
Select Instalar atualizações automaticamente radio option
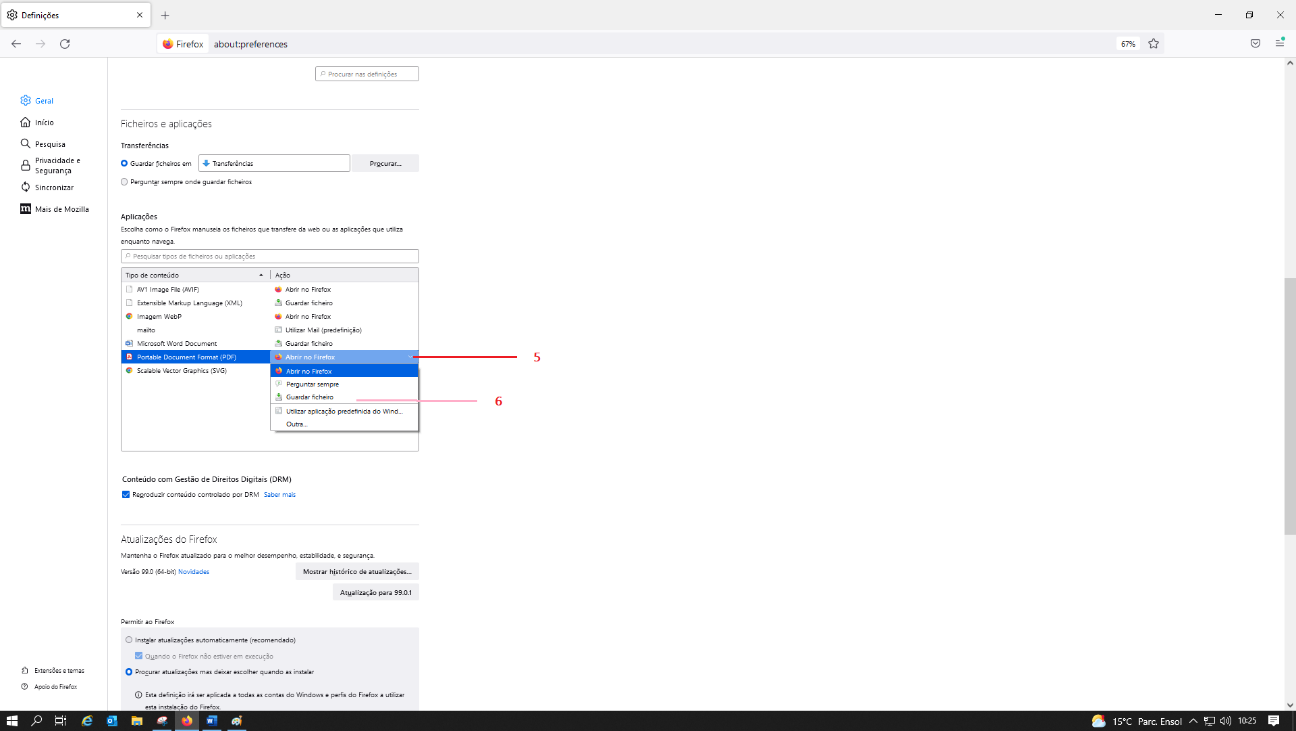pos(129,639)
